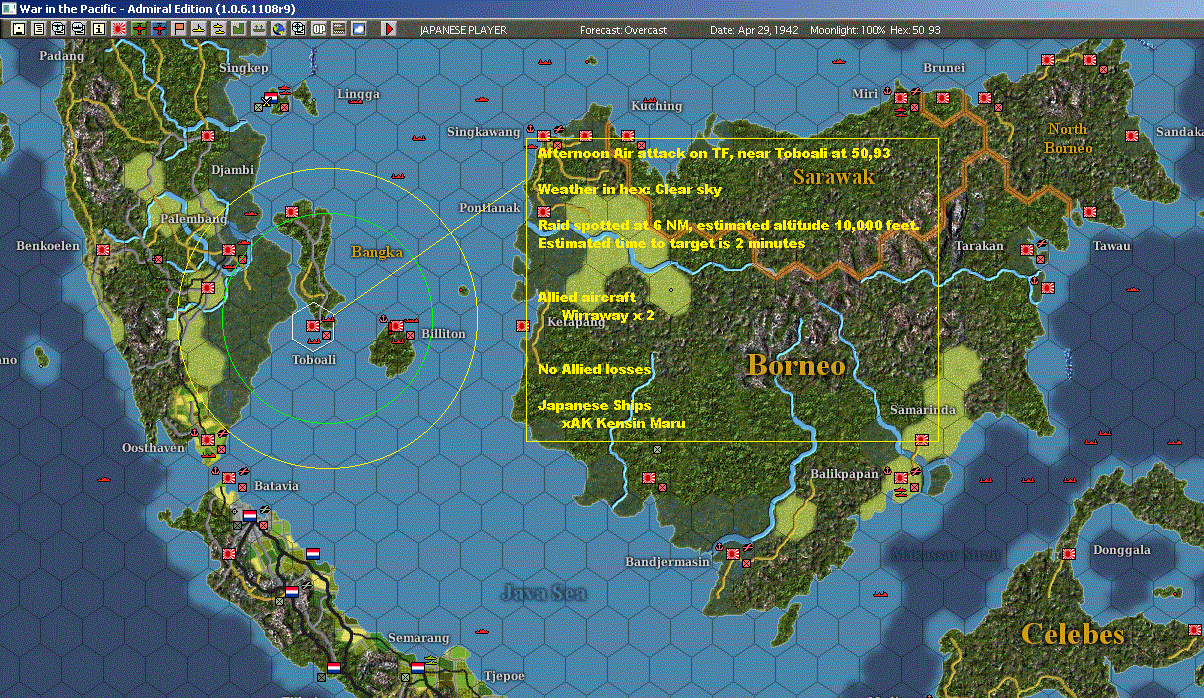This screenshot has height=698, width=1204.
Task: Select the Japanese base at Balikpapan
Action: click(x=900, y=476)
